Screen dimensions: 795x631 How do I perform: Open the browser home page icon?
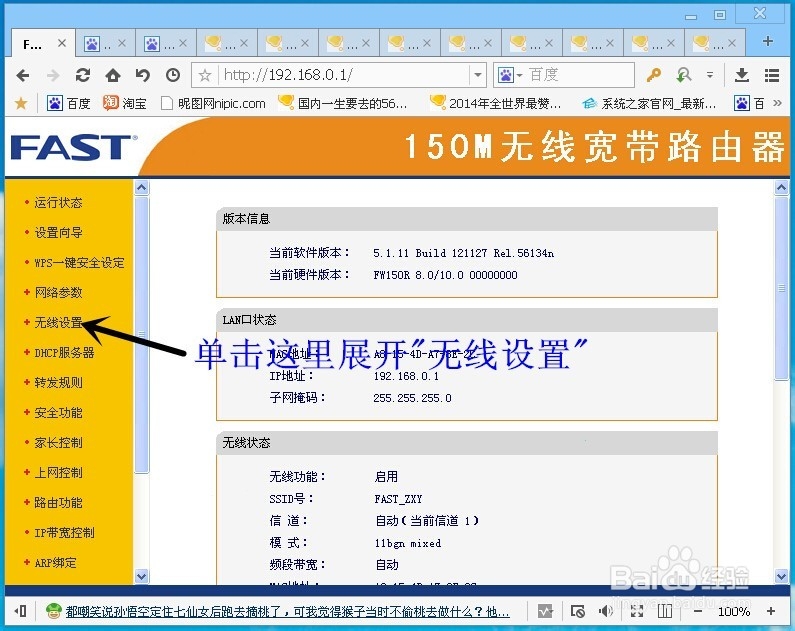113,76
